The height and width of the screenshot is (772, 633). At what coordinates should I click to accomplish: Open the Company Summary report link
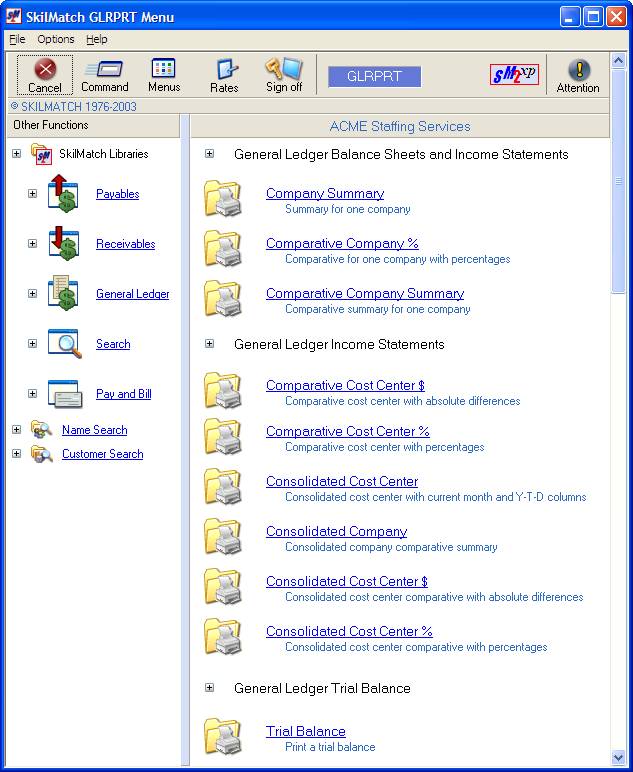(325, 193)
